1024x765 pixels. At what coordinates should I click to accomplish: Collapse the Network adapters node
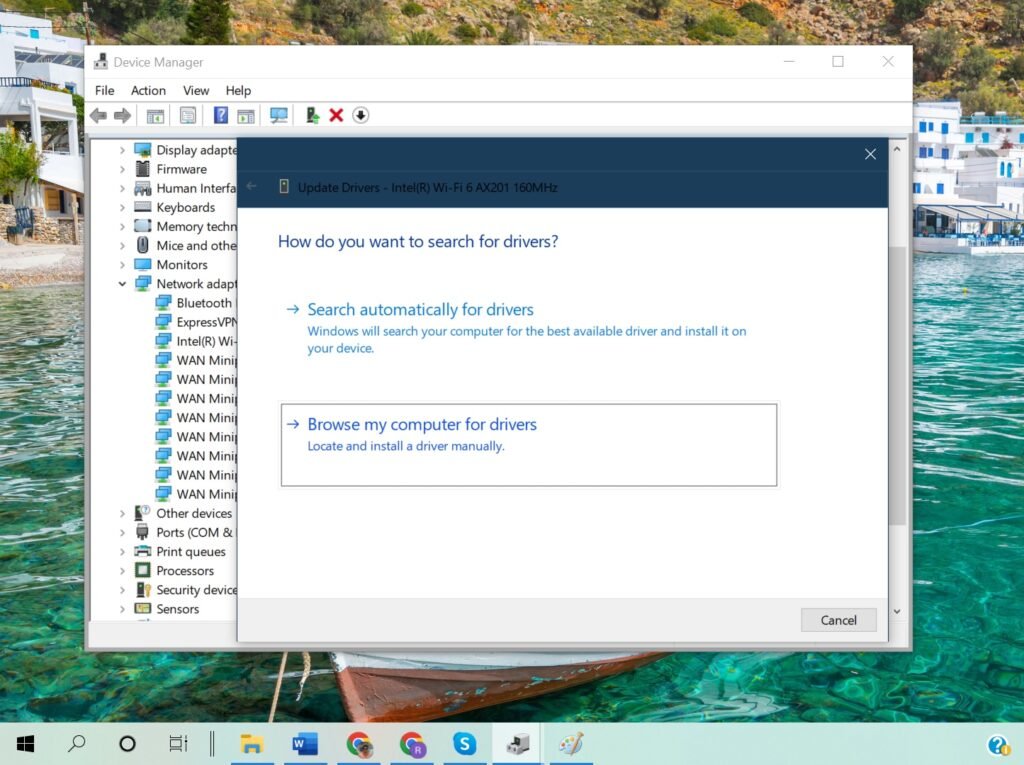tap(122, 284)
